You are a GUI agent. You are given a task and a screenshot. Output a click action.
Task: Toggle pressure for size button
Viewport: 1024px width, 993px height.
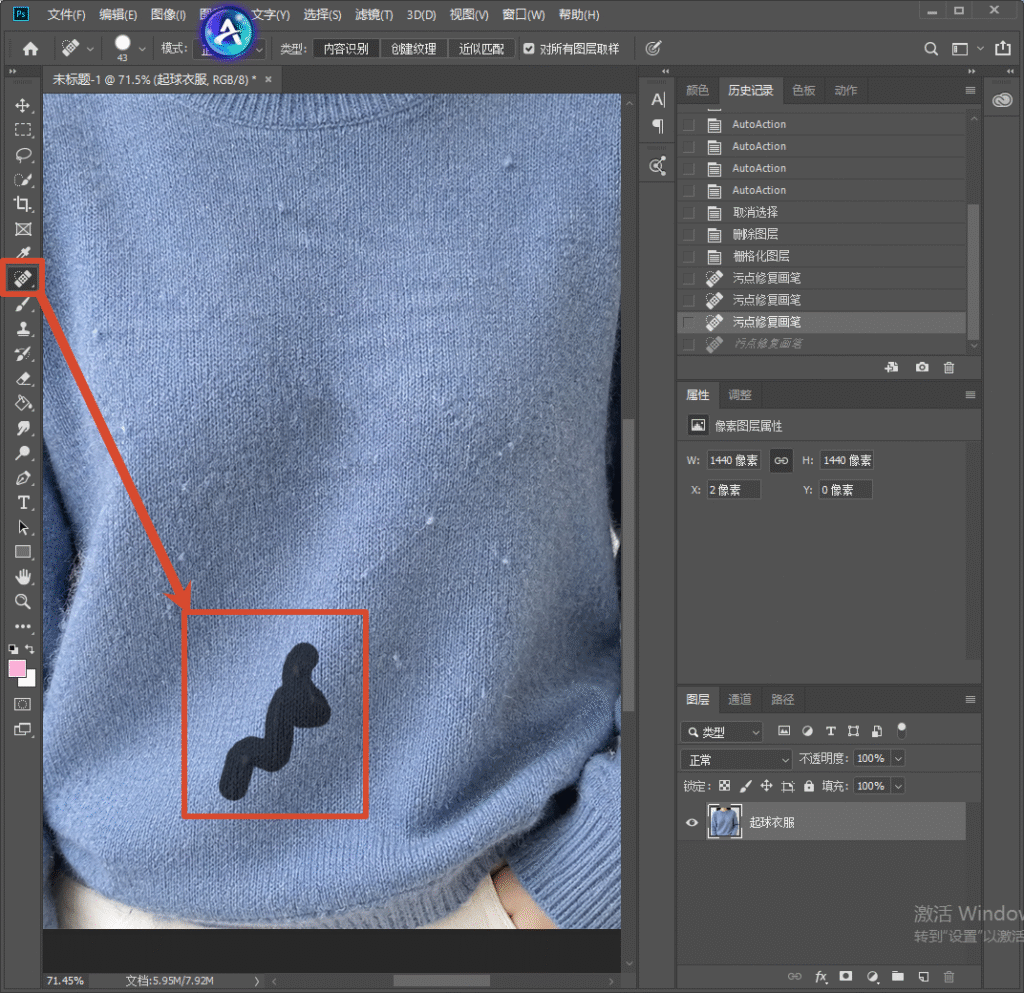(653, 48)
